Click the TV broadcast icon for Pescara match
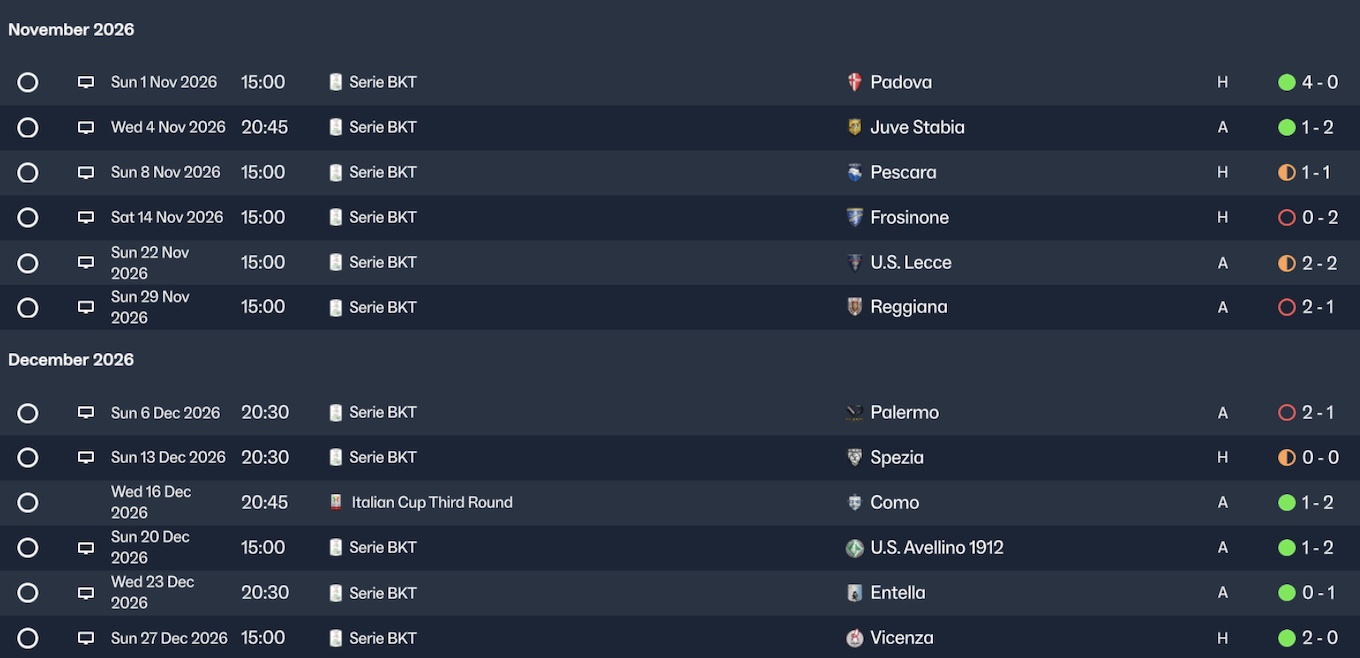Viewport: 1360px width, 658px height. 86,172
